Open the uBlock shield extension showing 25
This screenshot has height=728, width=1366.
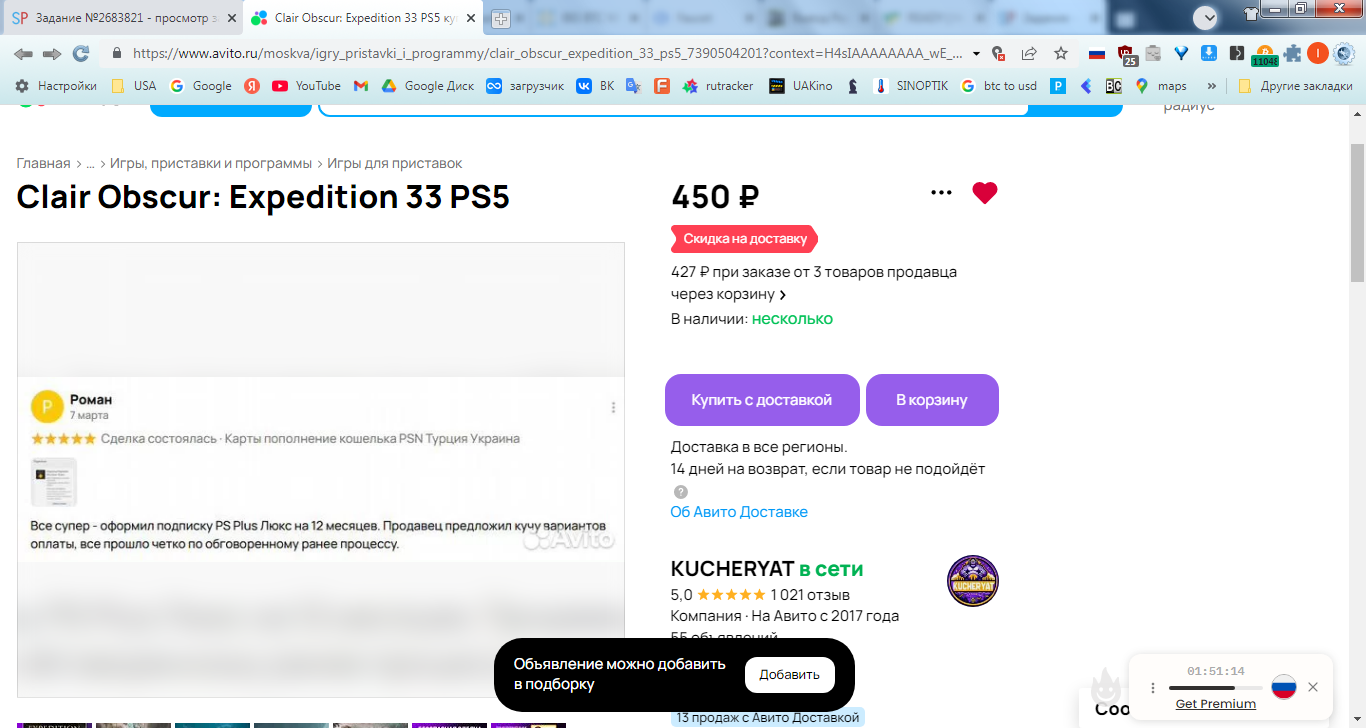pos(1126,54)
